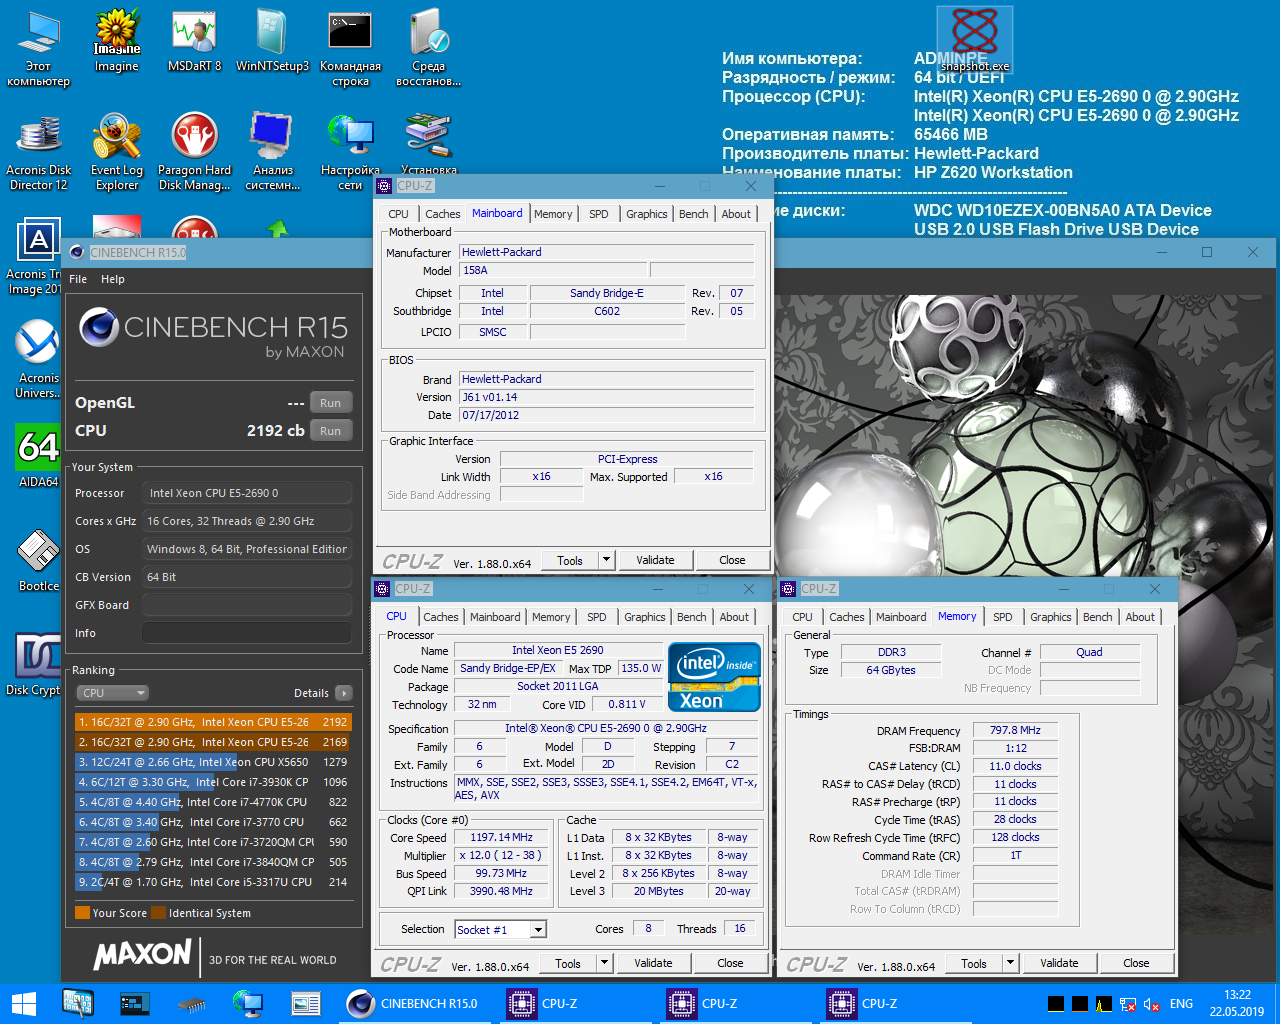
Task: Switch the ENG language indicator
Action: [x=1181, y=1004]
